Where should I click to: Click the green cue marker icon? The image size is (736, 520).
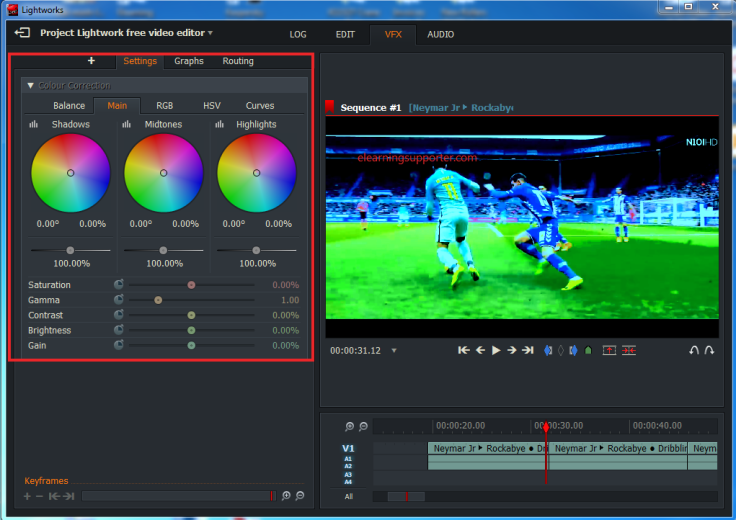tap(588, 350)
